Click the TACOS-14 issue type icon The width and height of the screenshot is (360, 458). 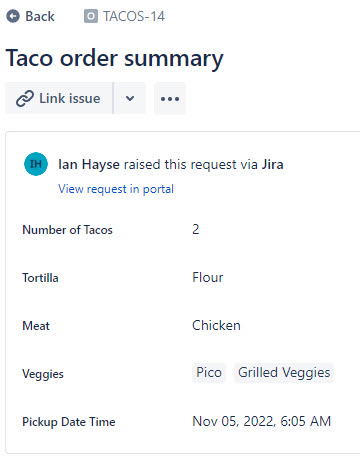click(91, 16)
